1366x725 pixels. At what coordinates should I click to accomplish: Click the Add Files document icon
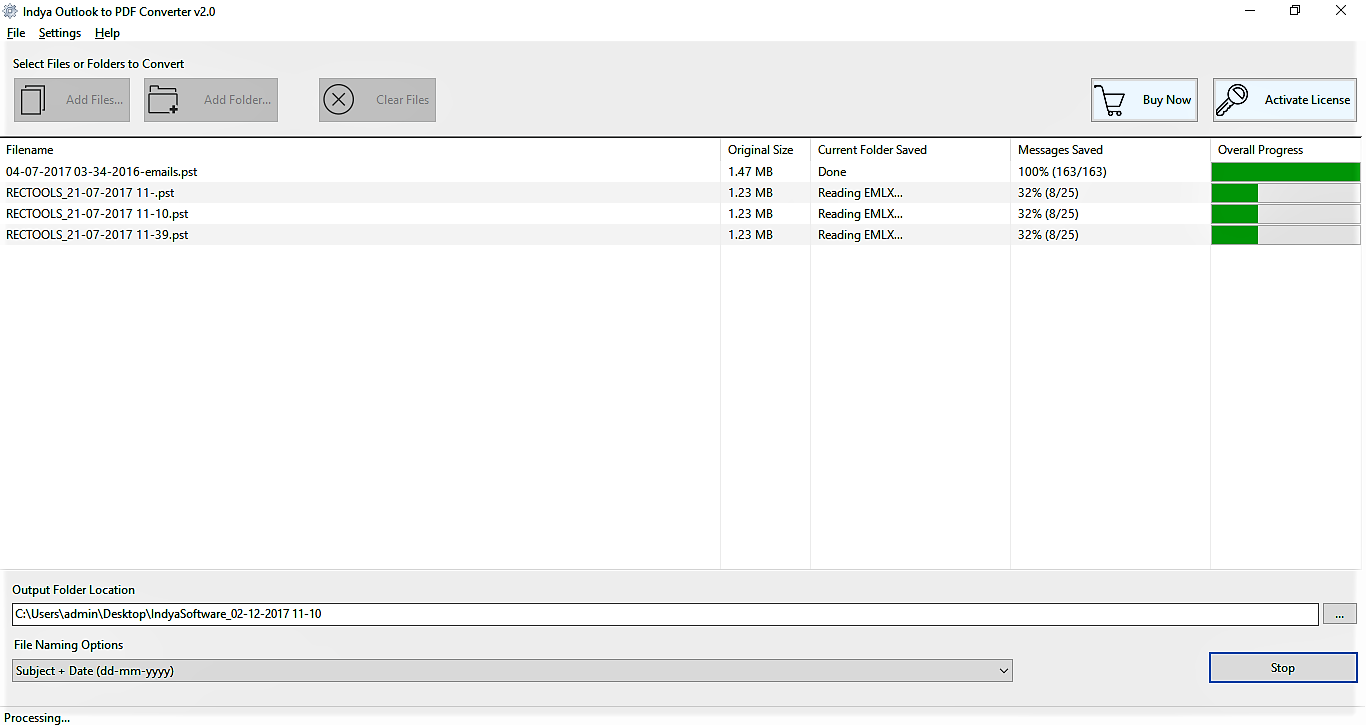click(34, 100)
